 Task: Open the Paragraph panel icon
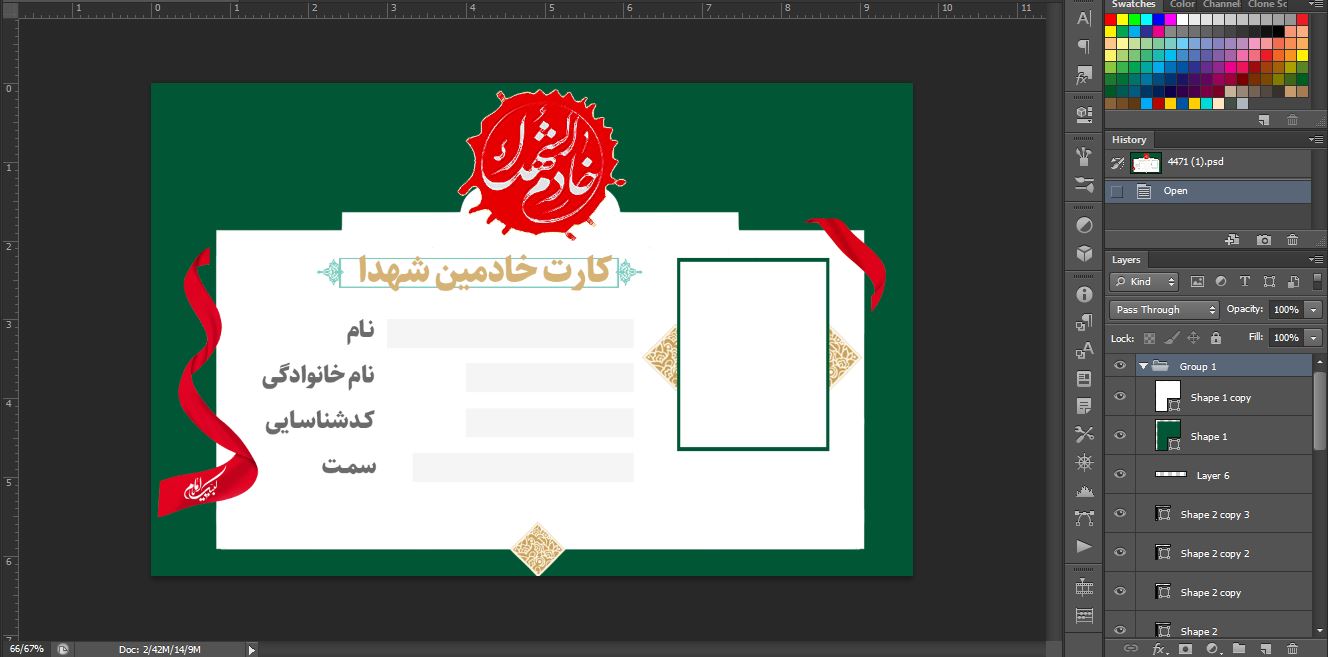1084,47
